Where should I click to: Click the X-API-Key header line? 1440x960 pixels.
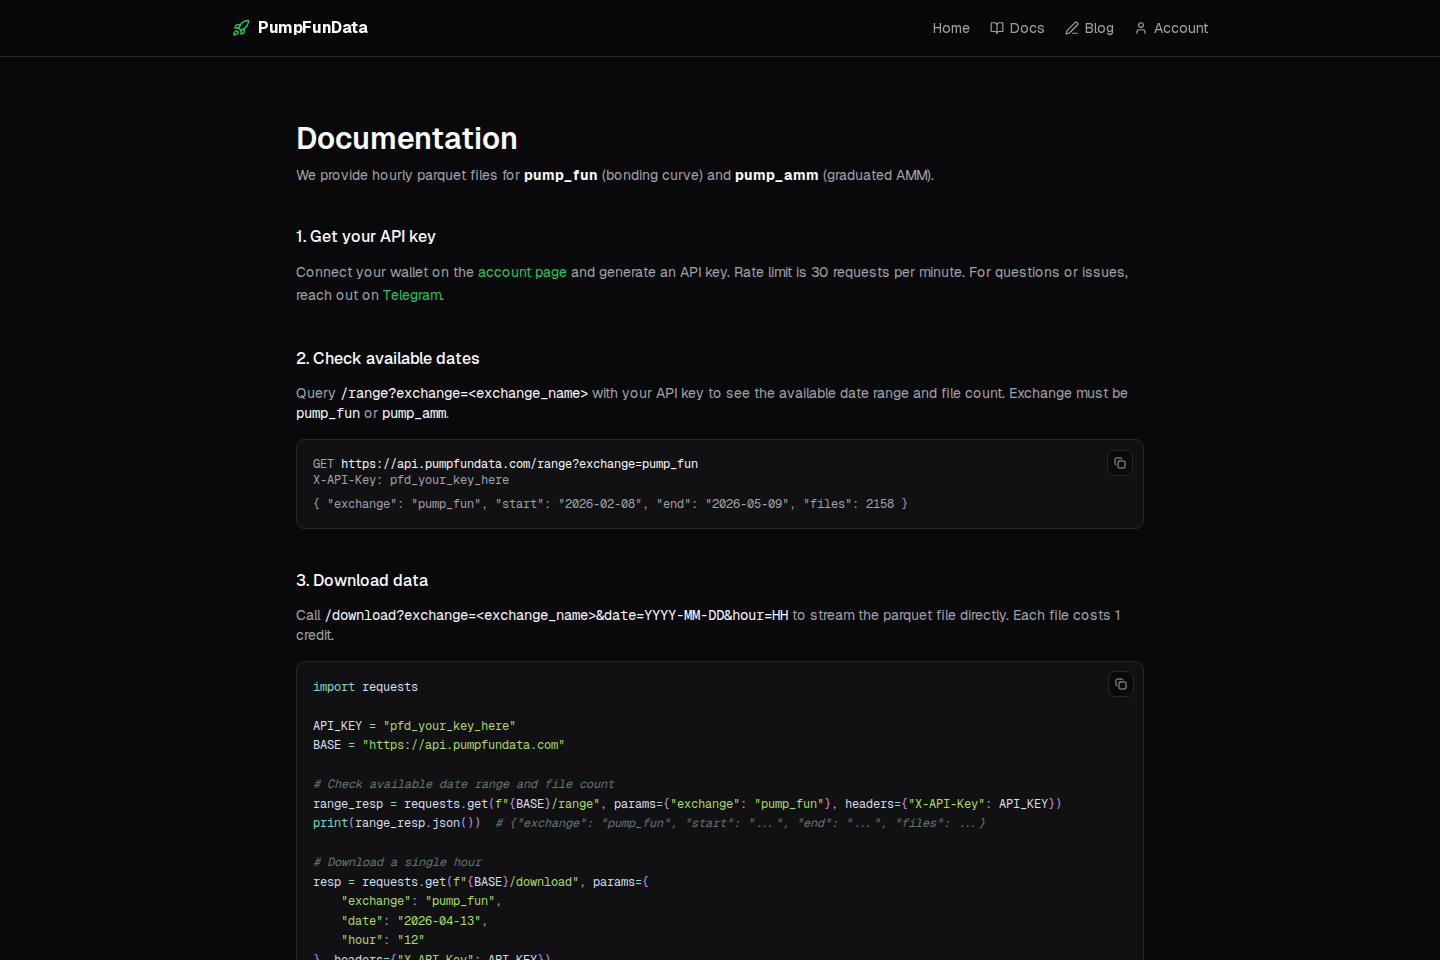pyautogui.click(x=411, y=480)
